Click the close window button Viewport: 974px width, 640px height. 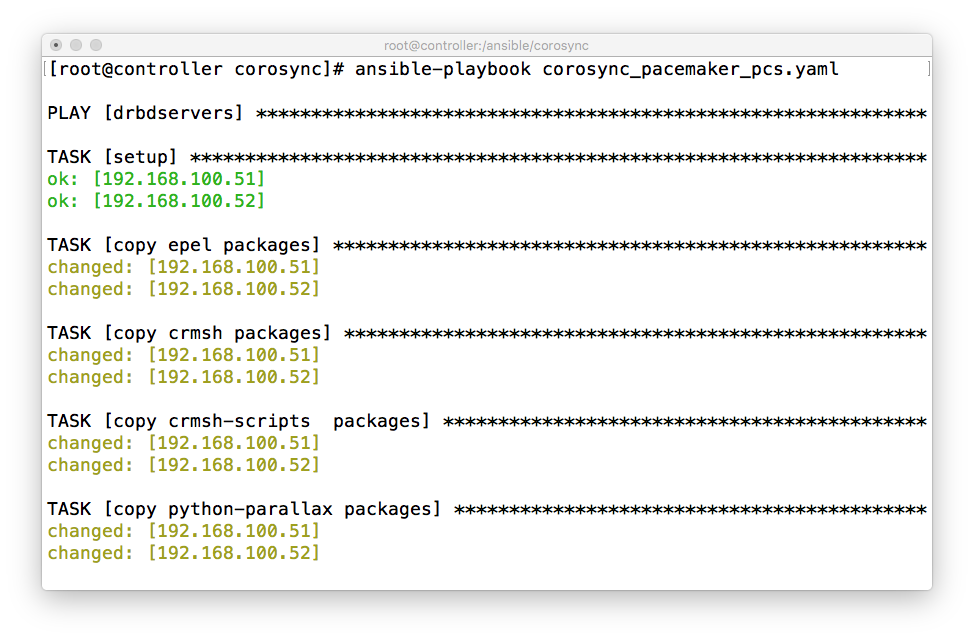coord(56,45)
